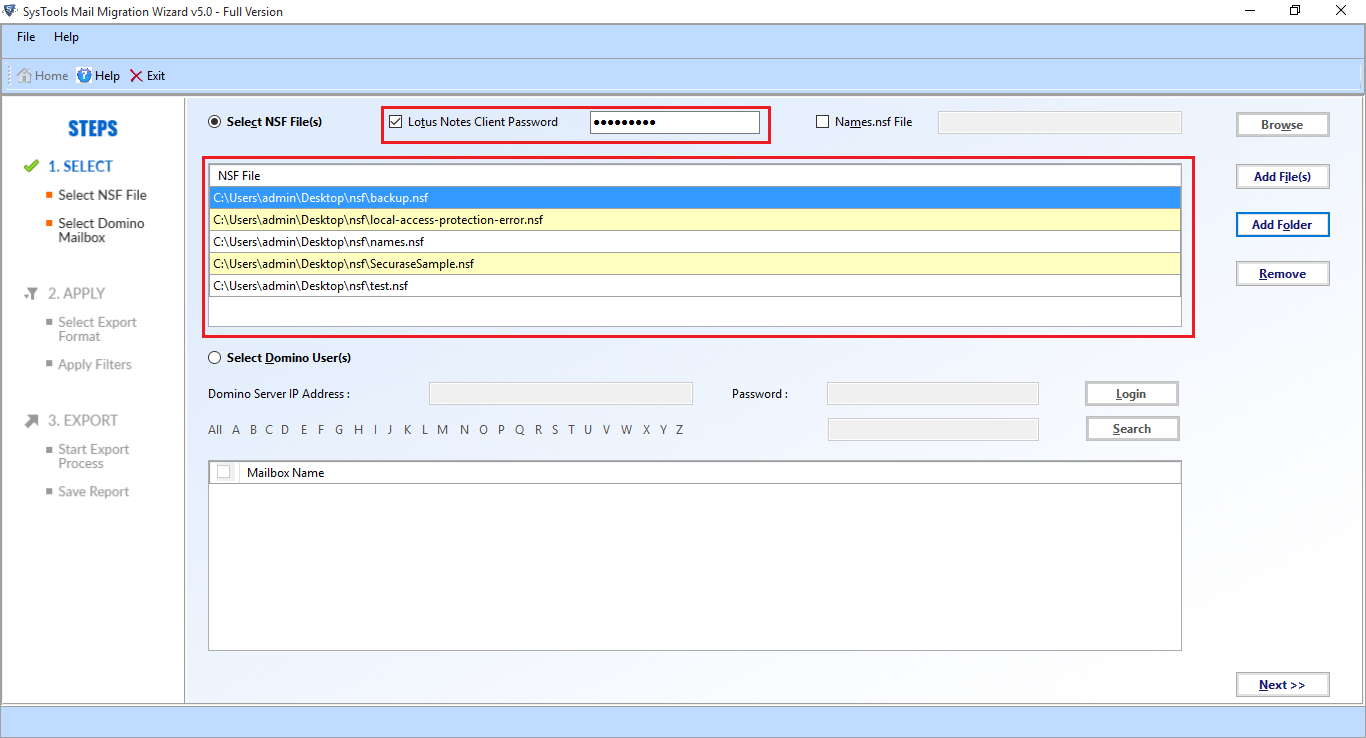The height and width of the screenshot is (738, 1366).
Task: Filter mailboxes by letter D
Action: 285,430
